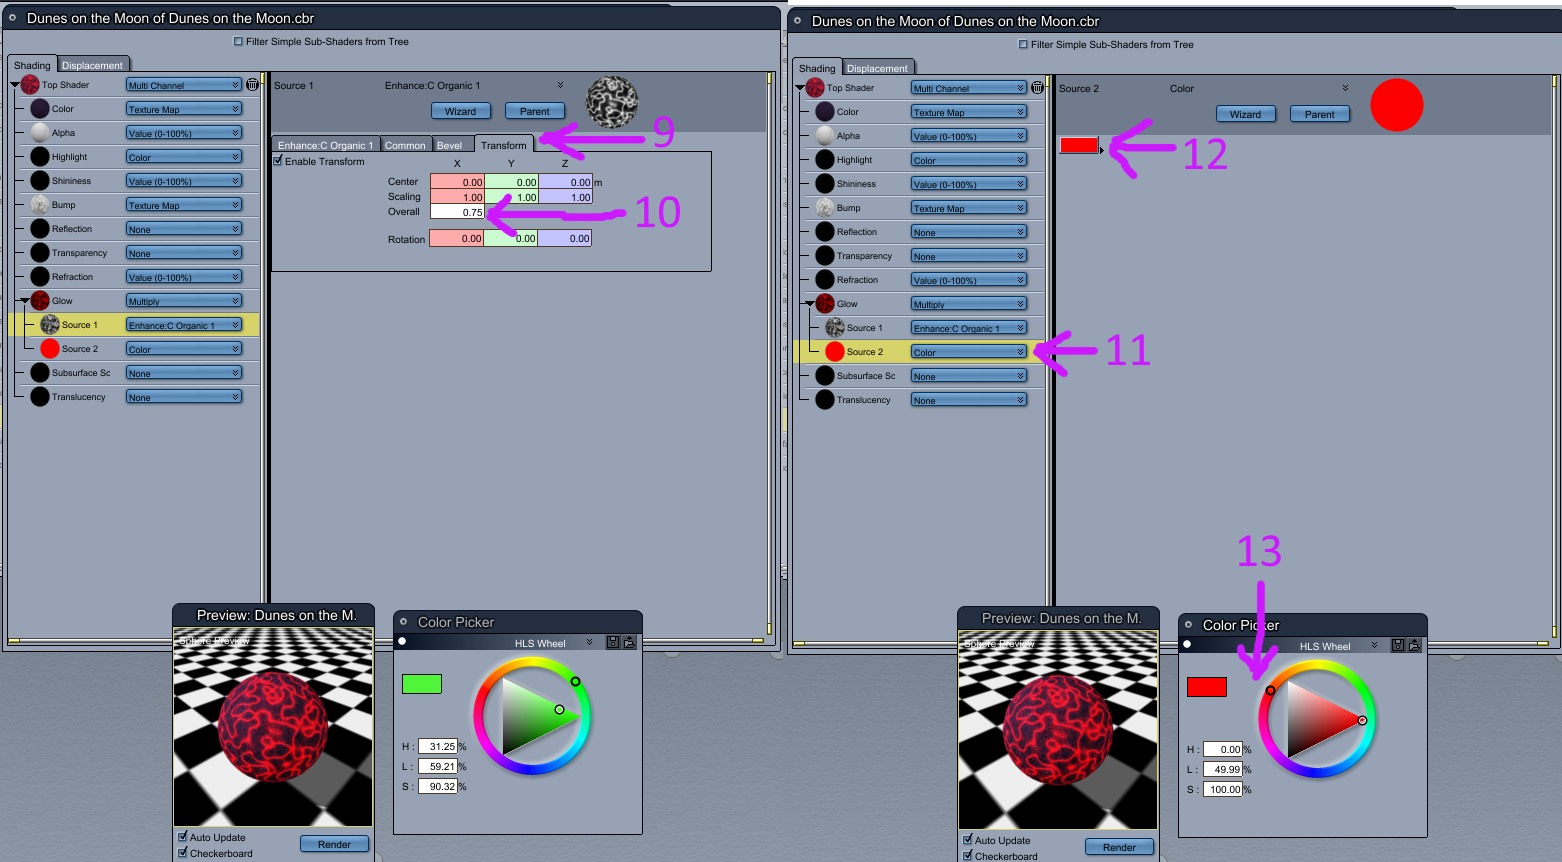Screen dimensions: 1562x862
Task: Open the HLS Wheel dropdown in the green Color Picker
Action: click(553, 643)
